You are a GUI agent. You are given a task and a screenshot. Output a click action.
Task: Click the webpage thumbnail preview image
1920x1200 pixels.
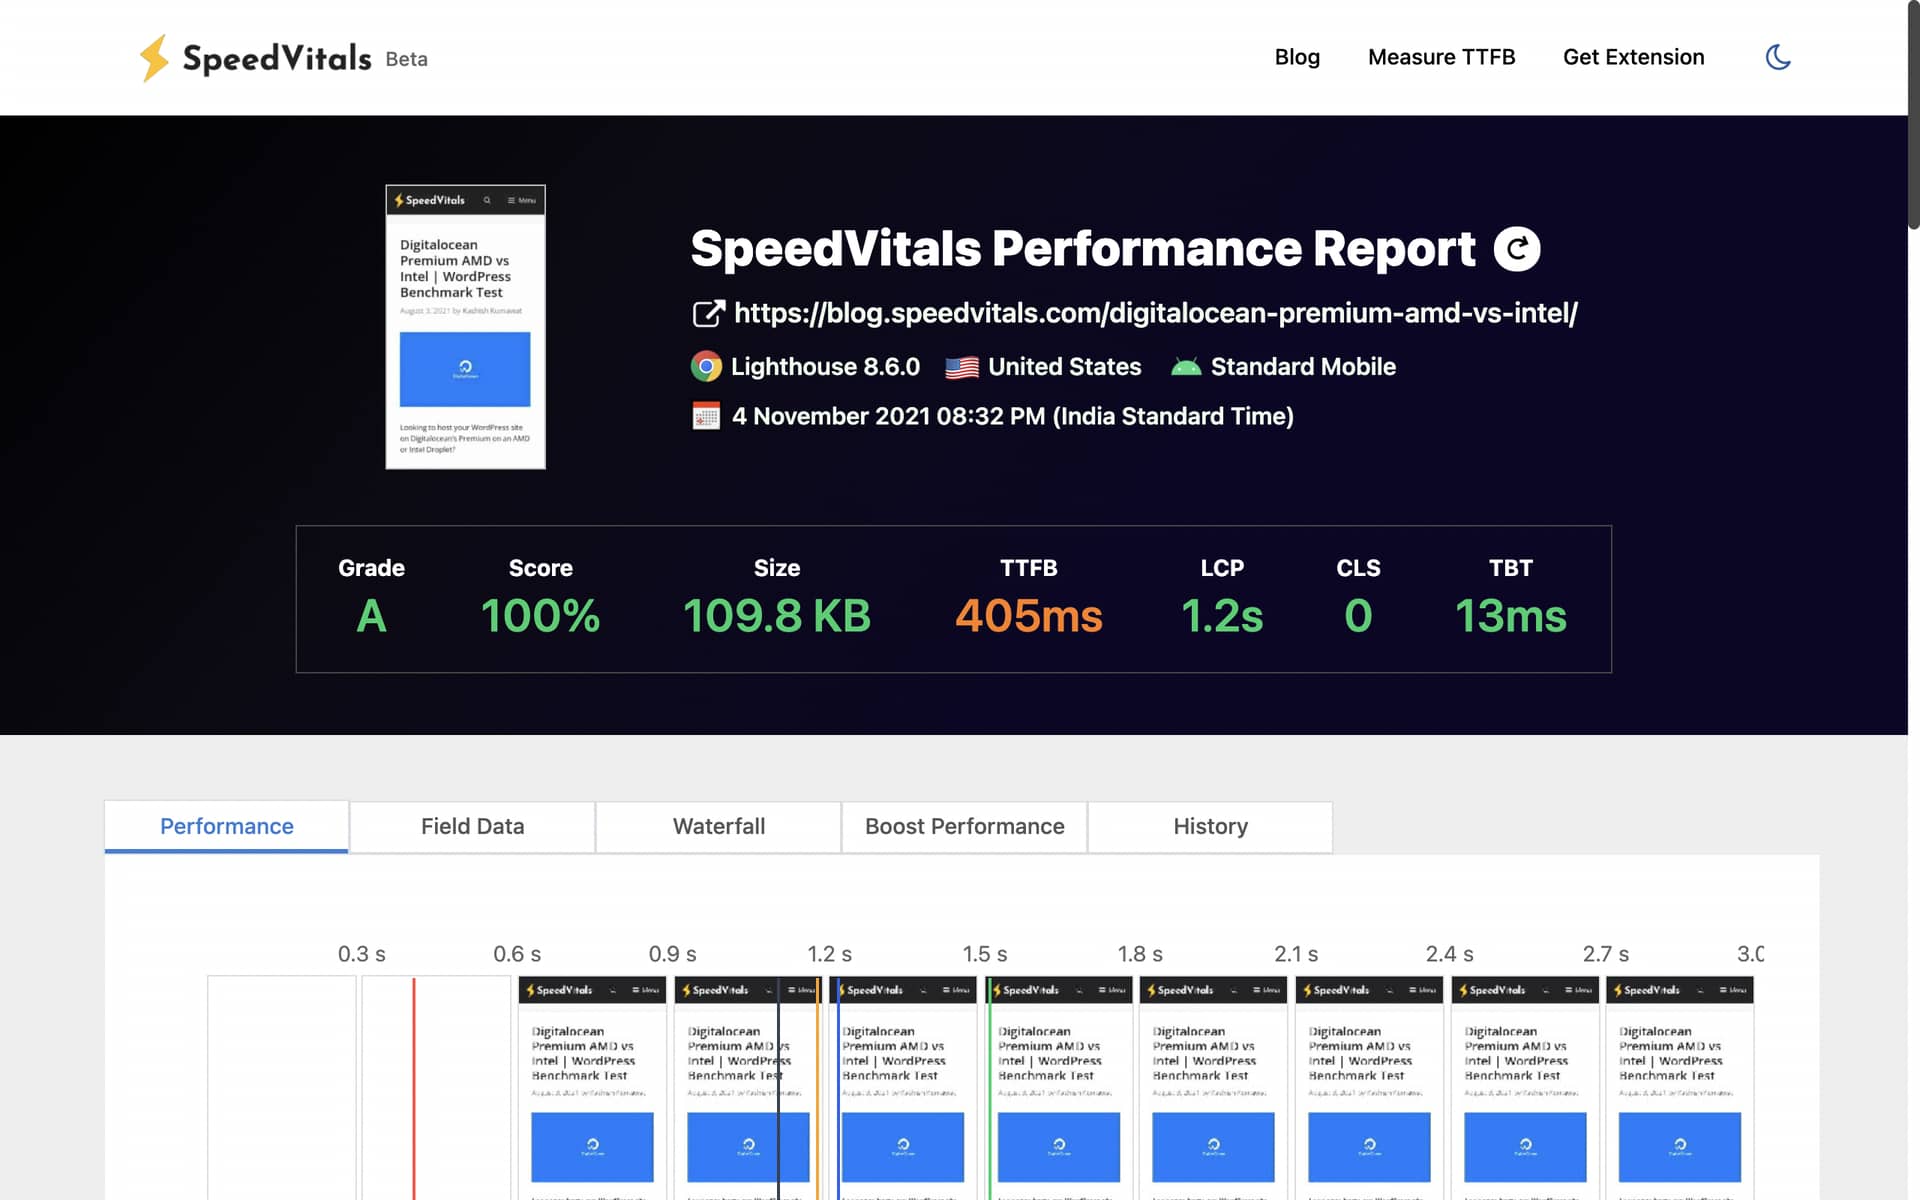[x=464, y=326]
